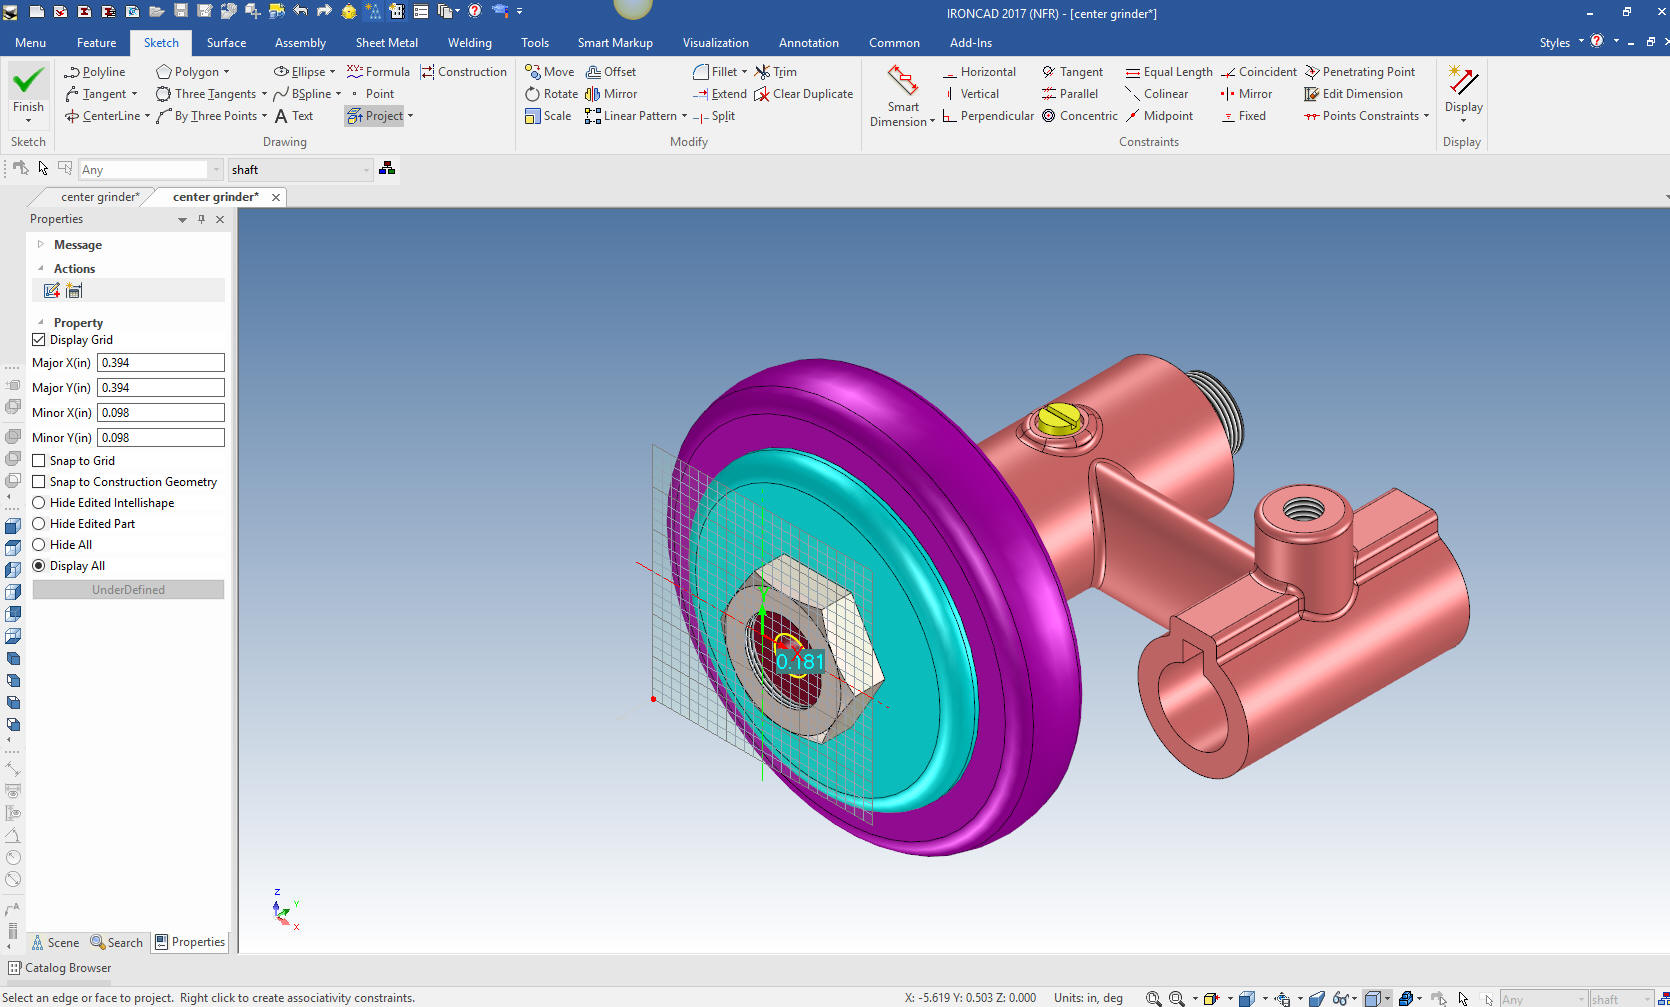Uncheck the Display Grid checkbox
This screenshot has height=1007, width=1670.
[x=39, y=340]
